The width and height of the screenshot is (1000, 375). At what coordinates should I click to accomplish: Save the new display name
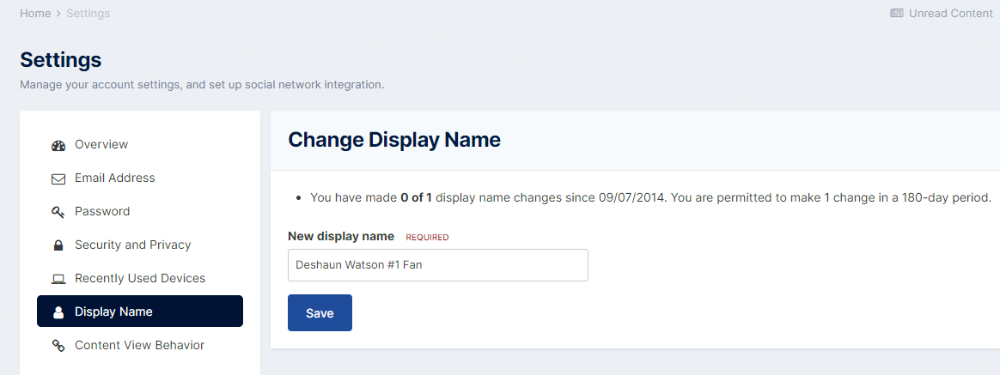[x=320, y=312]
